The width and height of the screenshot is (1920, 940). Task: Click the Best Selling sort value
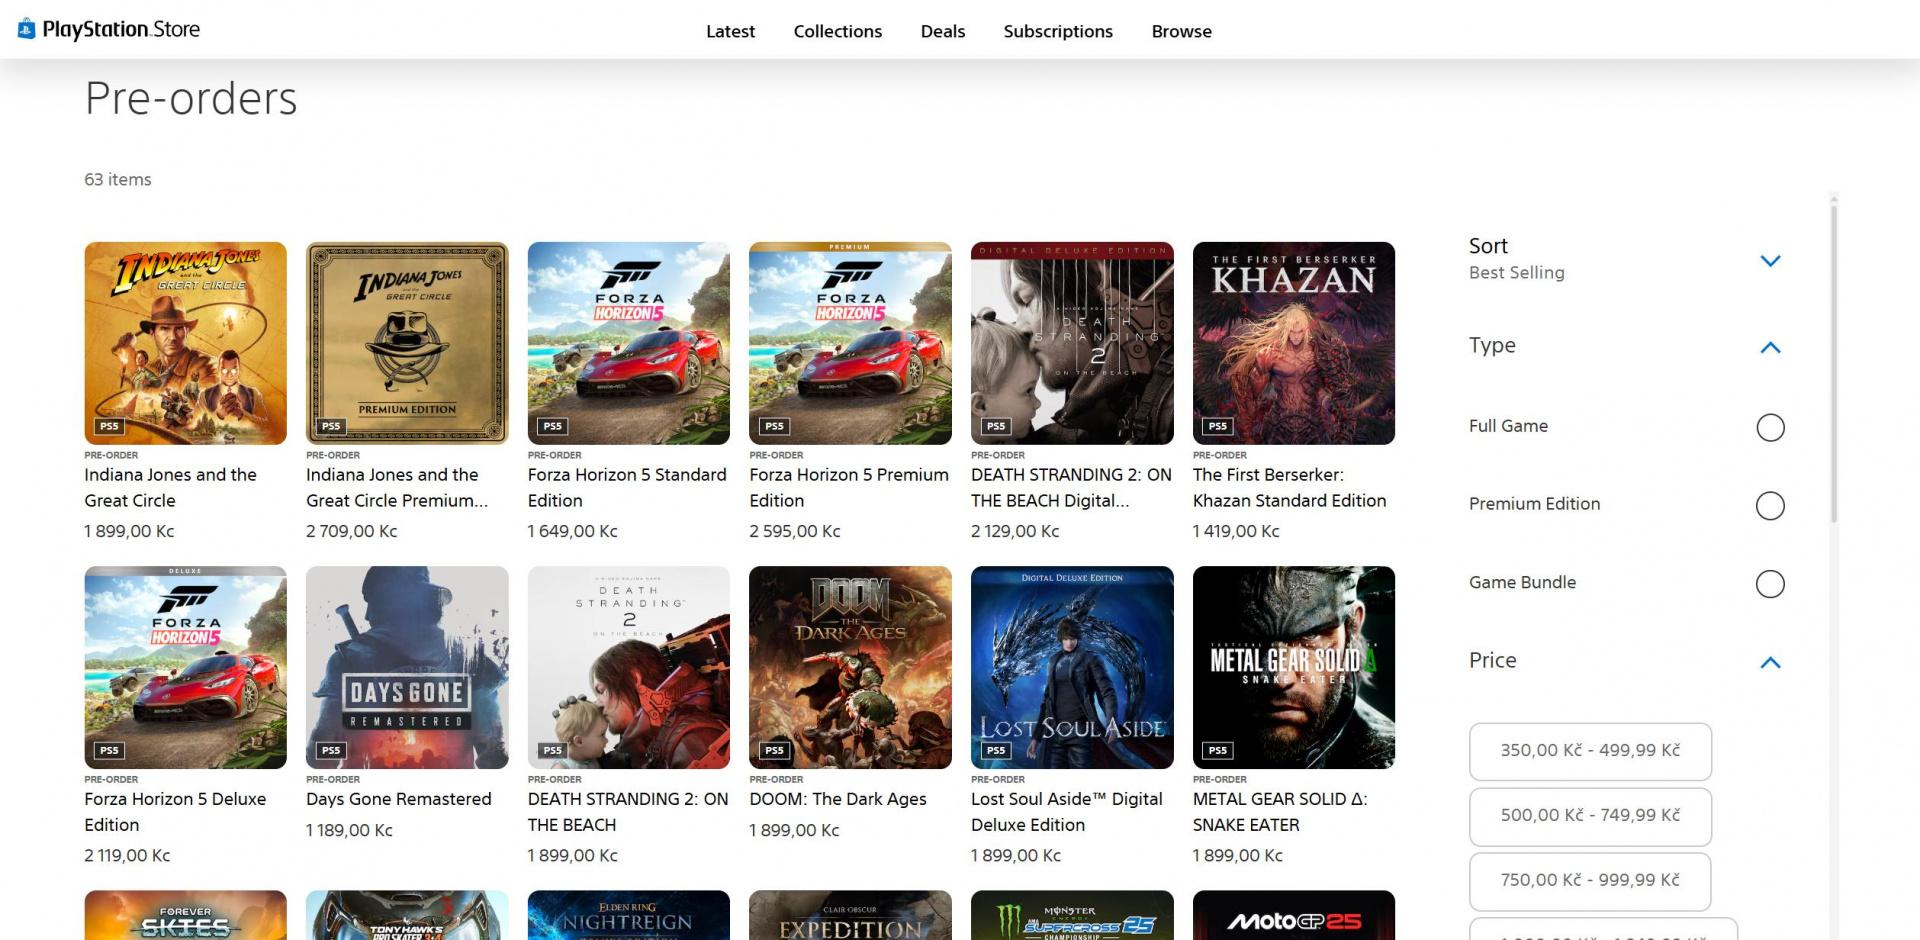[1516, 273]
